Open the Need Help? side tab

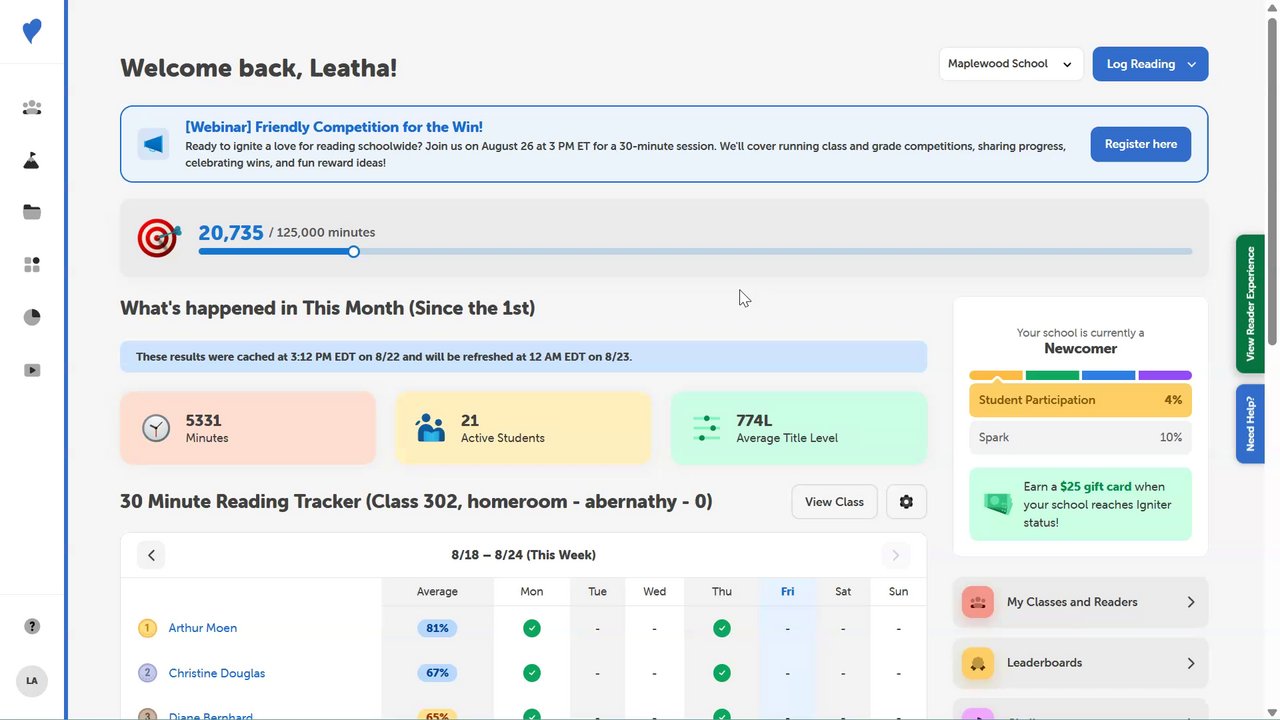(1250, 424)
